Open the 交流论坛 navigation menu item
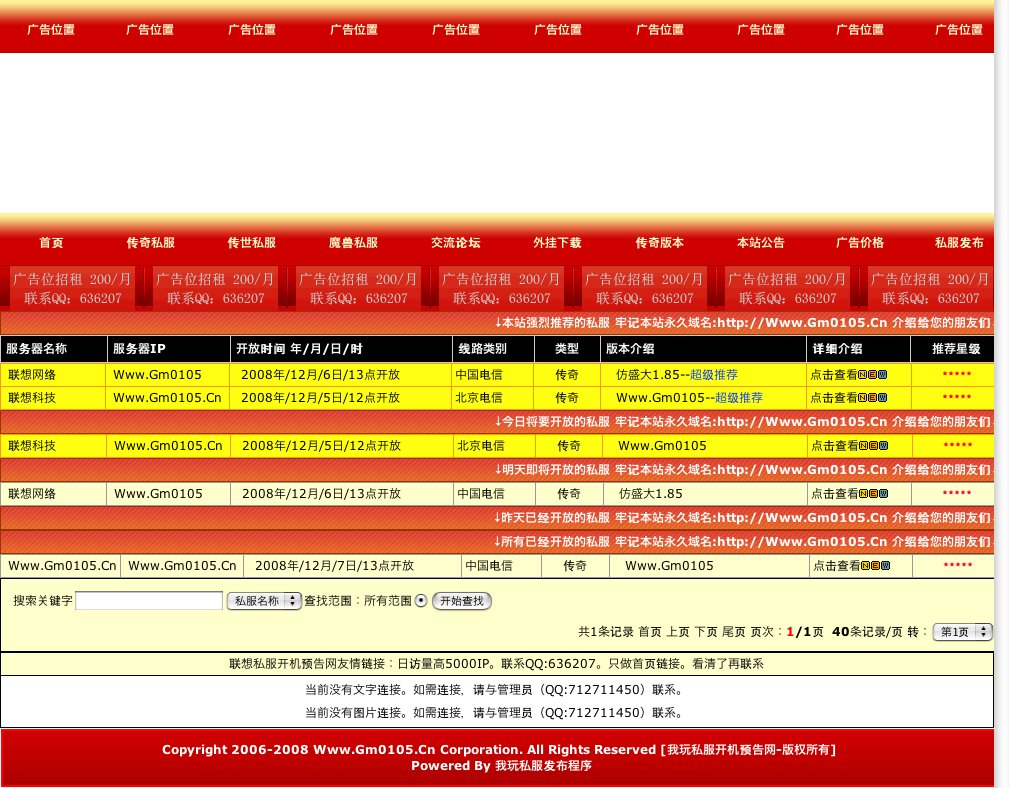This screenshot has height=788, width=1009. click(455, 242)
